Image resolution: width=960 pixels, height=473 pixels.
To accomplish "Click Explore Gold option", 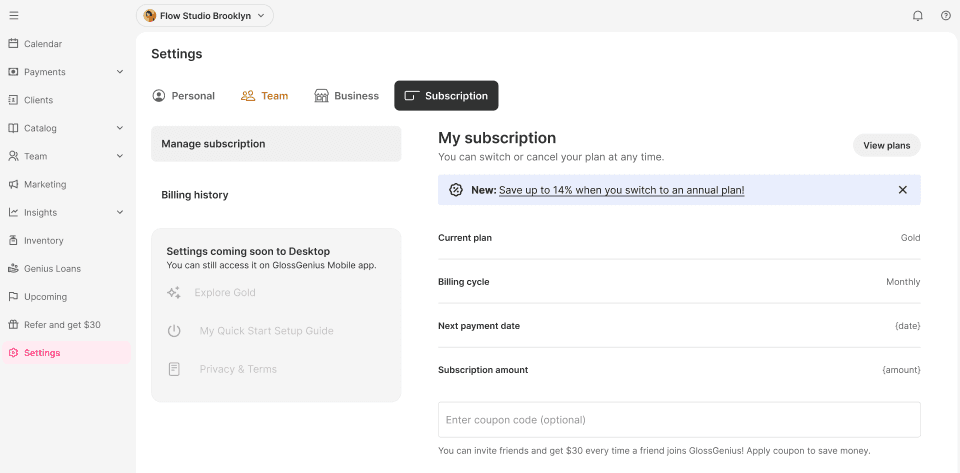I will 225,292.
